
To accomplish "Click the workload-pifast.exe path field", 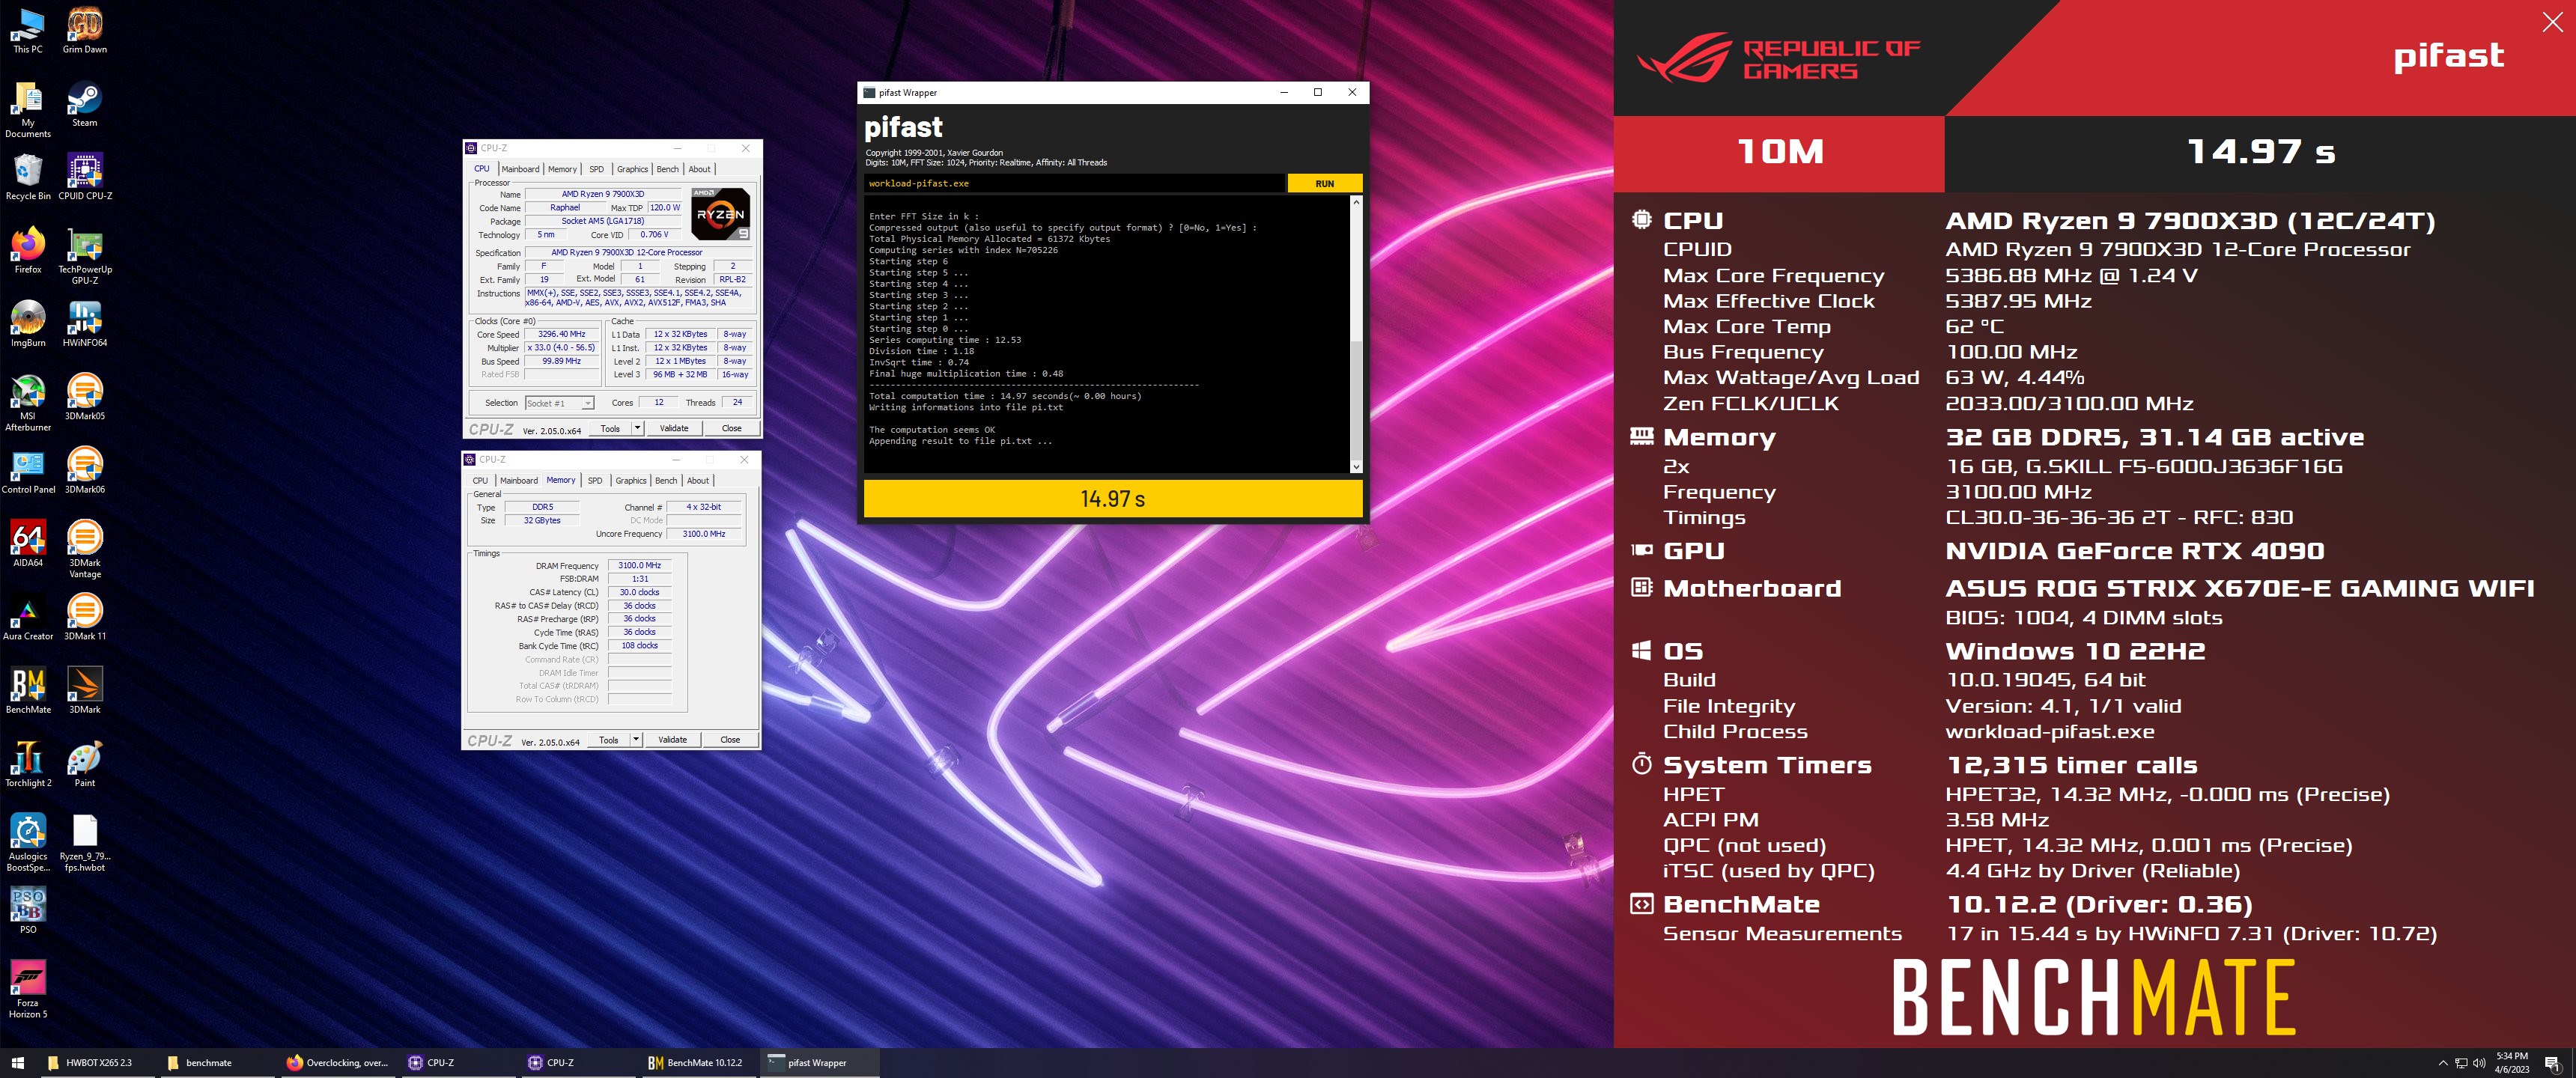I will [1074, 183].
